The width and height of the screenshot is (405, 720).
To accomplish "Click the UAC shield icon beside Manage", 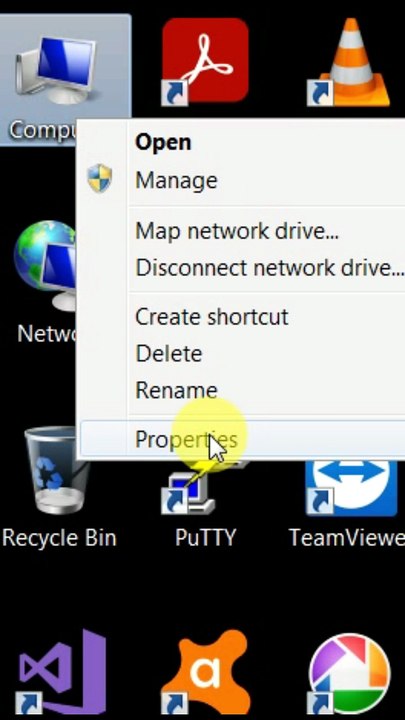I will [x=100, y=178].
